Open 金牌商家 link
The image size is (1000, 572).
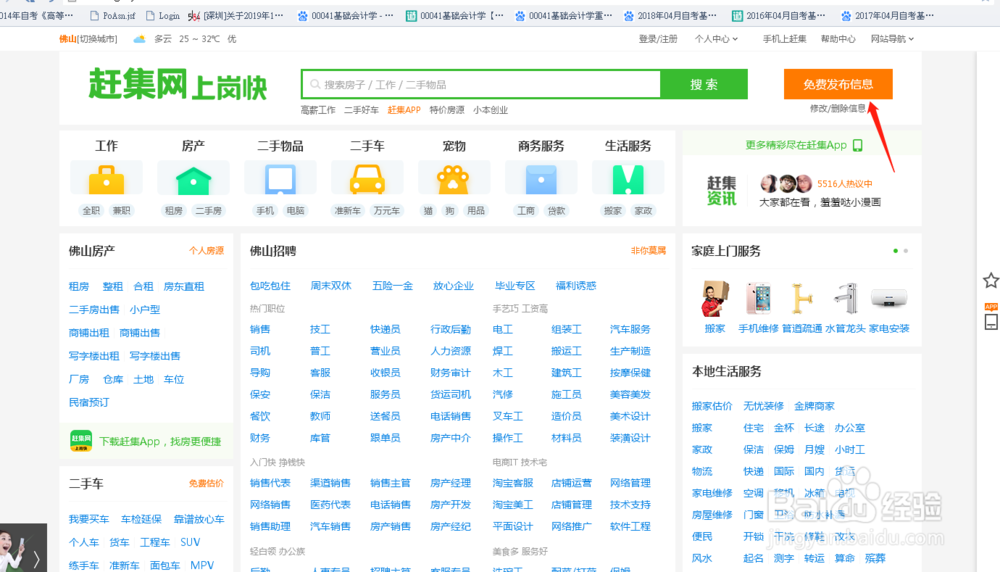(x=814, y=406)
